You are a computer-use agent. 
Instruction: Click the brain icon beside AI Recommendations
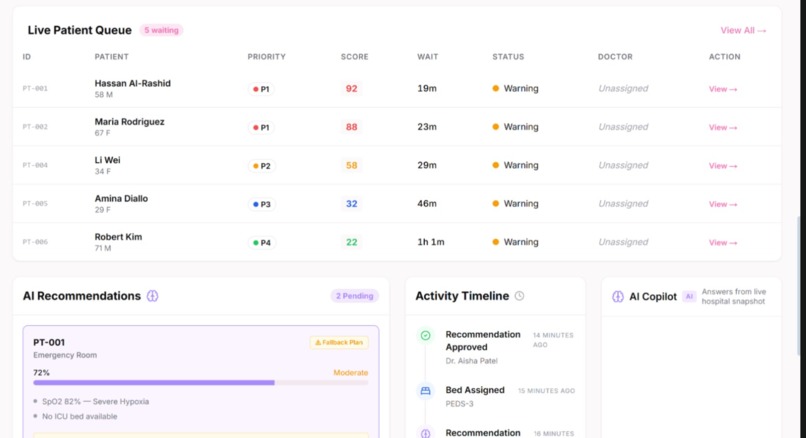153,296
